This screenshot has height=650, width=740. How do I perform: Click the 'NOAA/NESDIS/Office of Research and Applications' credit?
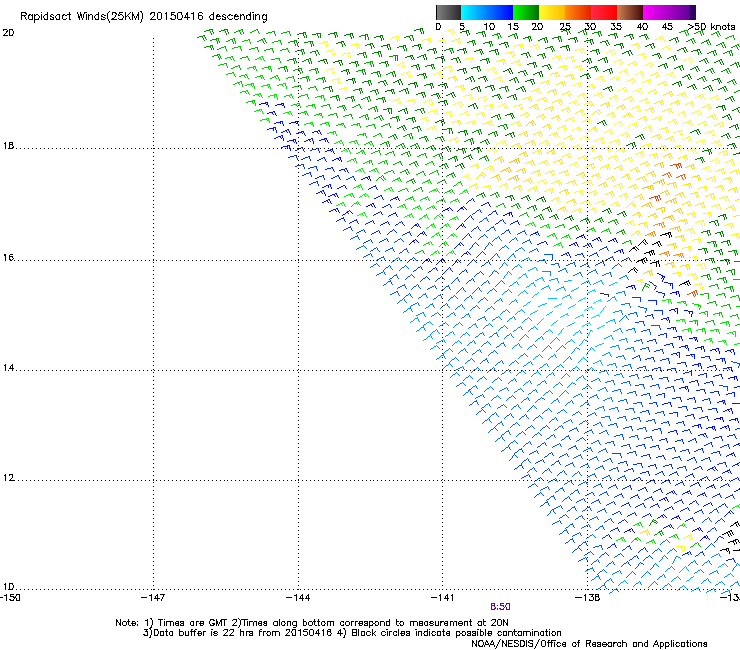(x=589, y=644)
